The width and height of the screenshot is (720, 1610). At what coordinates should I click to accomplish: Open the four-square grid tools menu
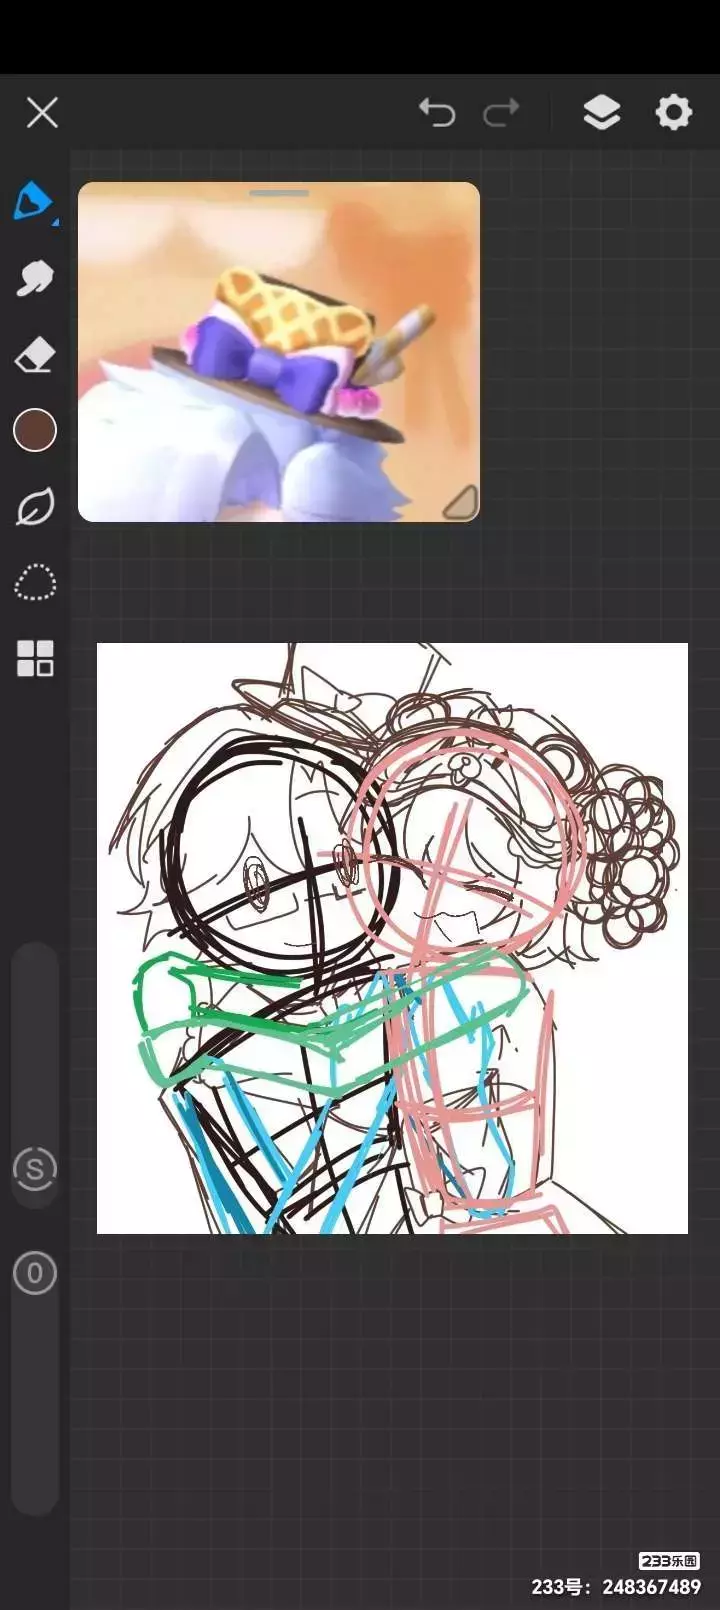pos(35,659)
